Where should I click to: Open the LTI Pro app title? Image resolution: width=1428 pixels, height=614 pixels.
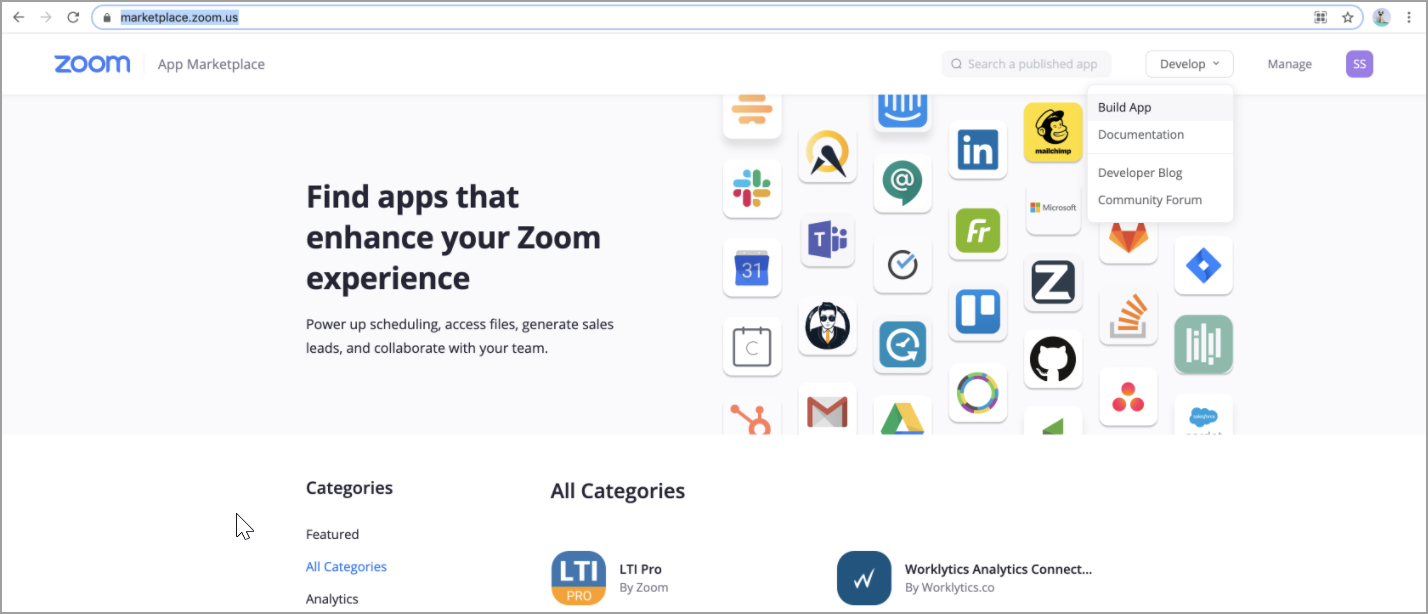pos(641,569)
